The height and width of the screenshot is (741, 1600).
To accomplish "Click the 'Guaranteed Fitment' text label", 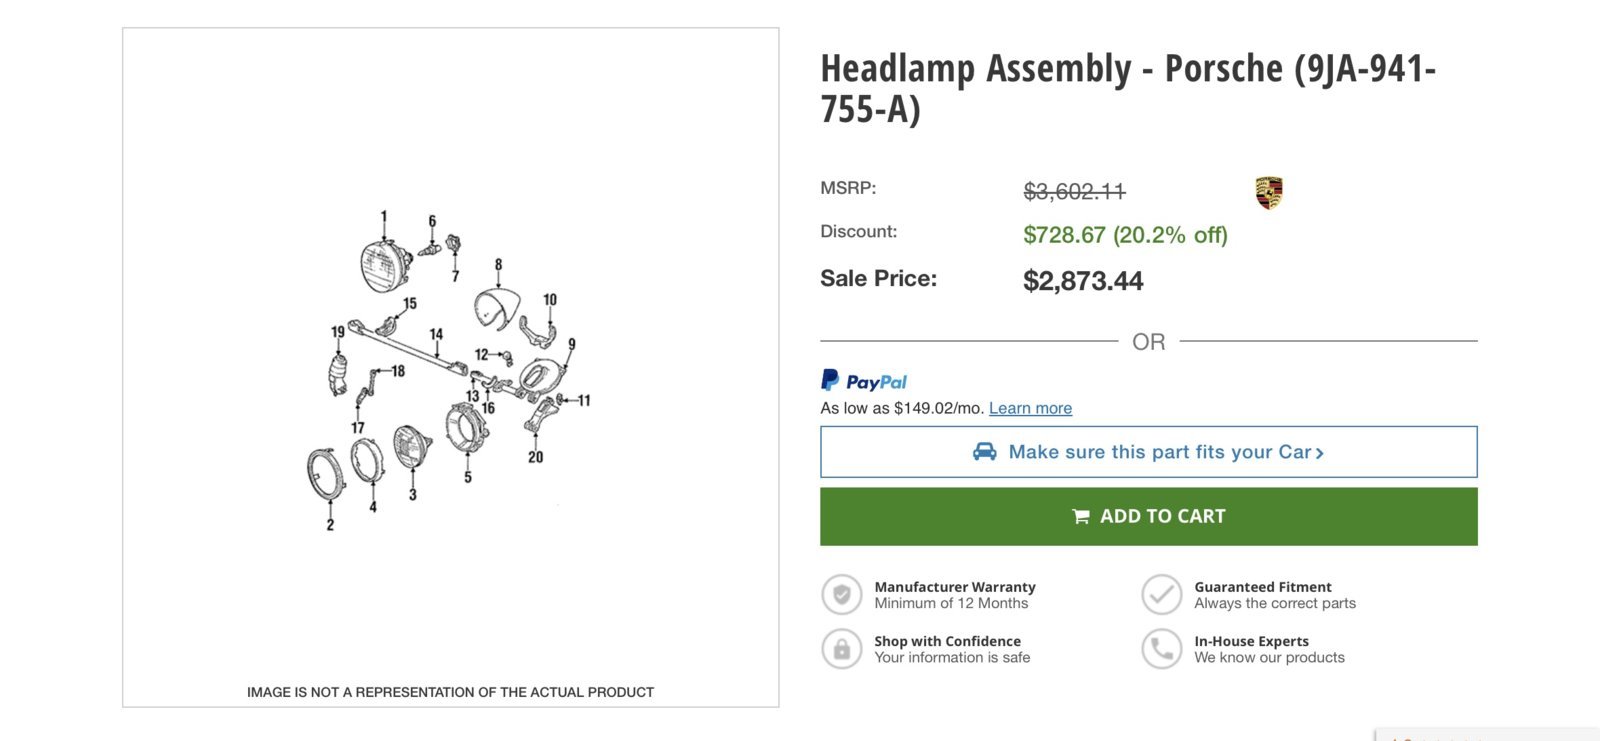I will [1263, 587].
